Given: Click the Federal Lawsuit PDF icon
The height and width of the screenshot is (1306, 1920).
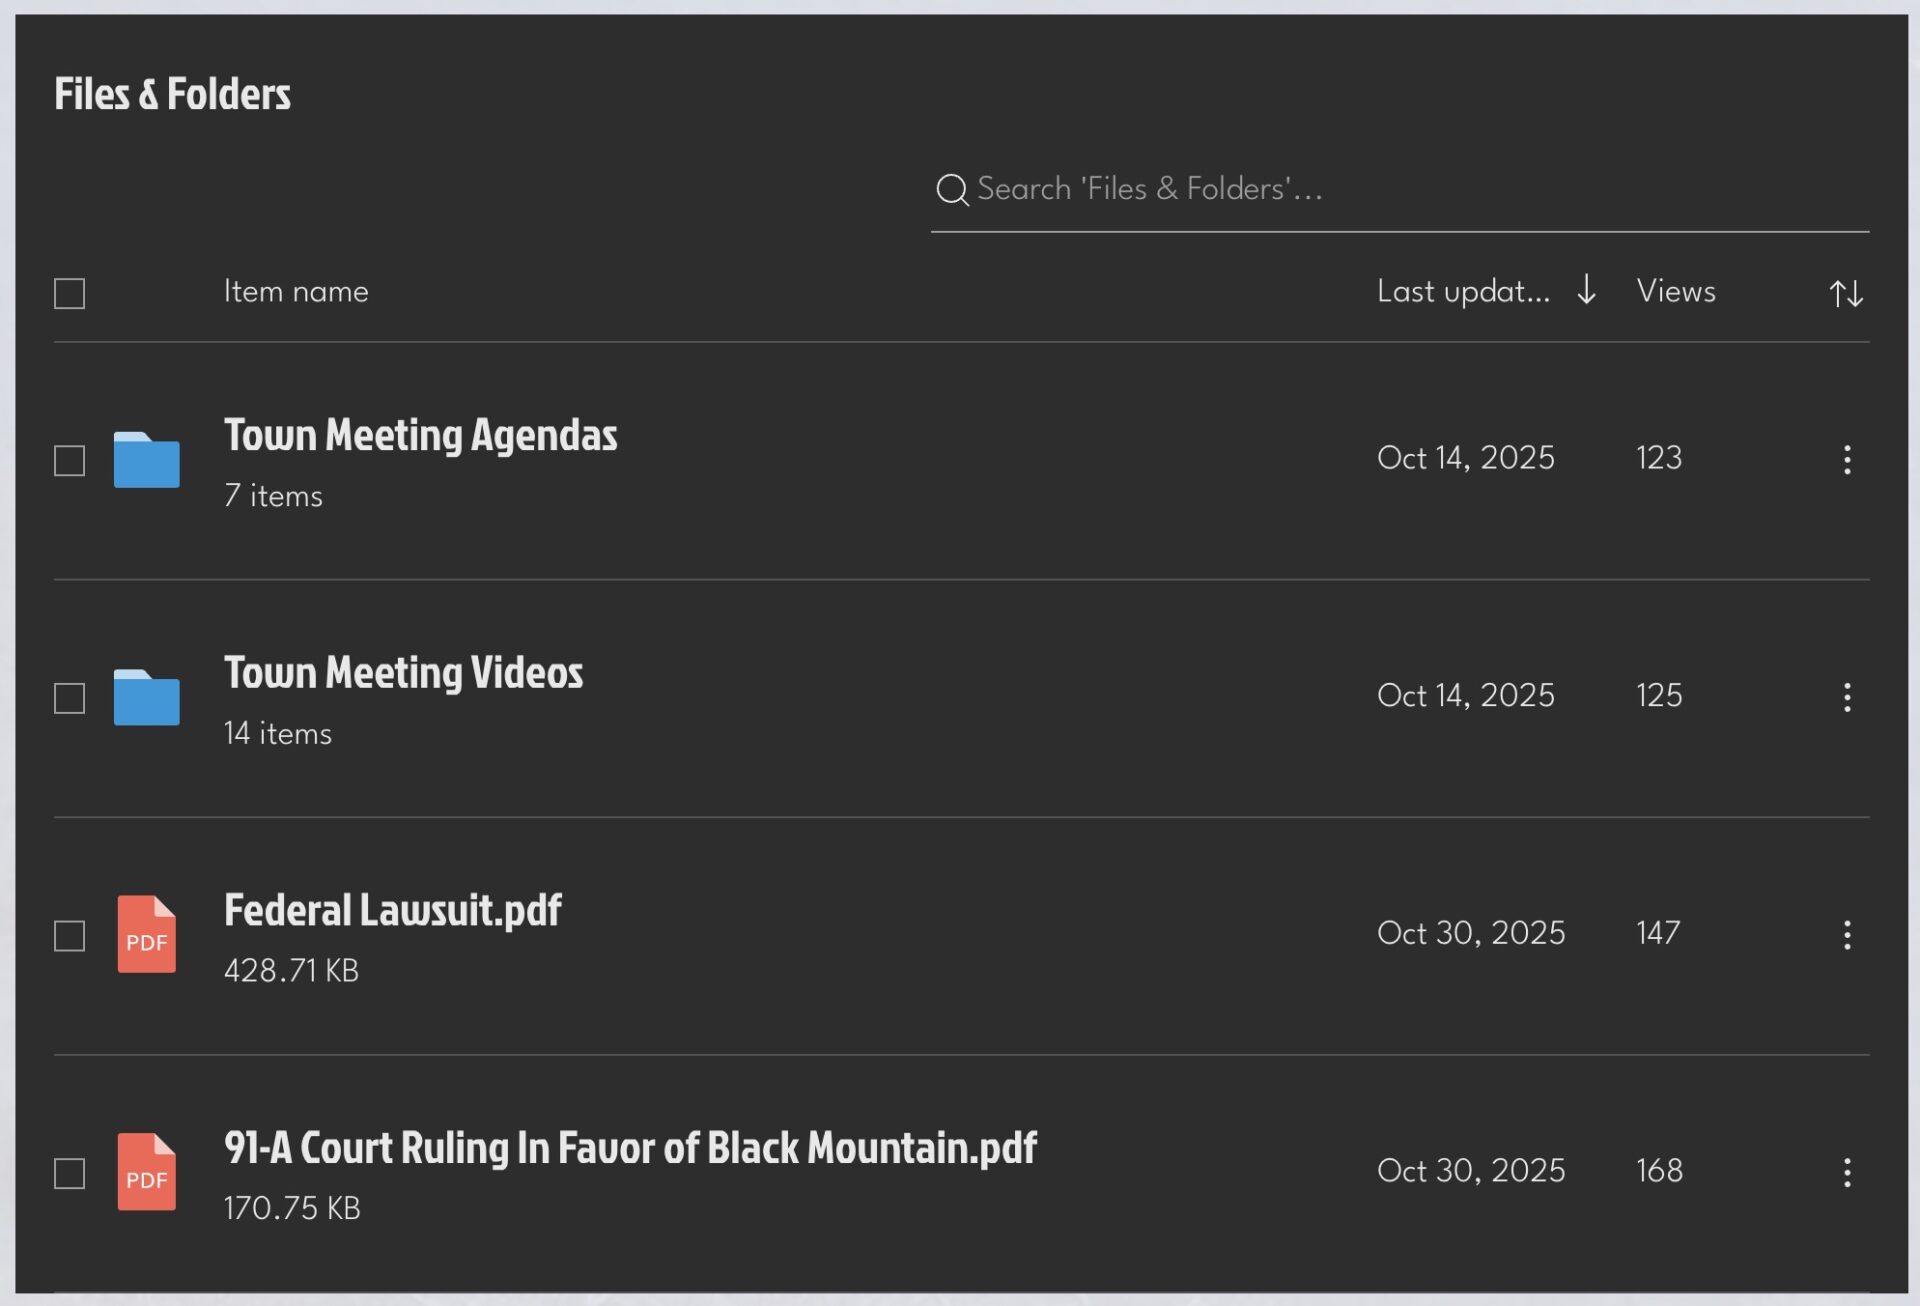Looking at the screenshot, I should (x=146, y=934).
